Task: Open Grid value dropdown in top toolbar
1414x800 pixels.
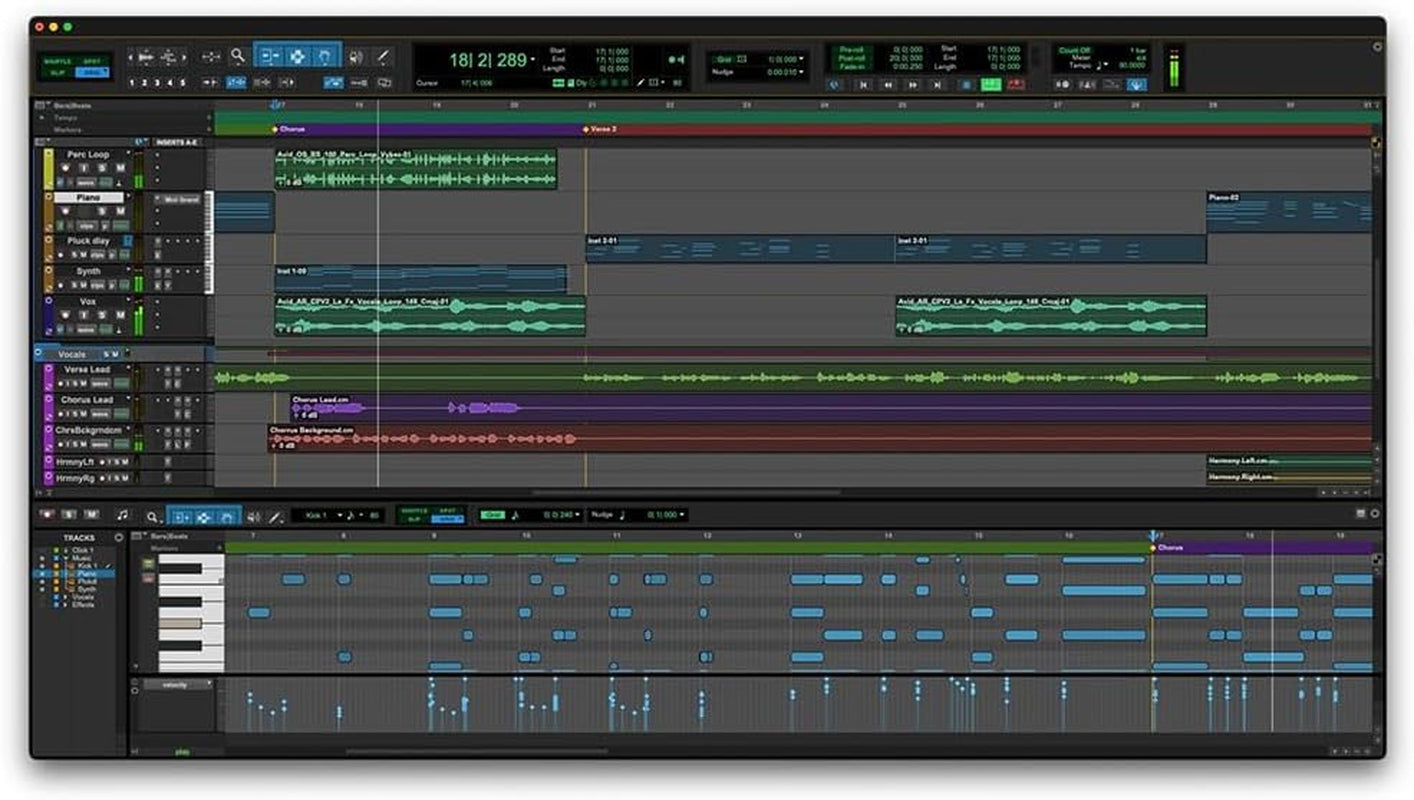Action: [x=802, y=59]
